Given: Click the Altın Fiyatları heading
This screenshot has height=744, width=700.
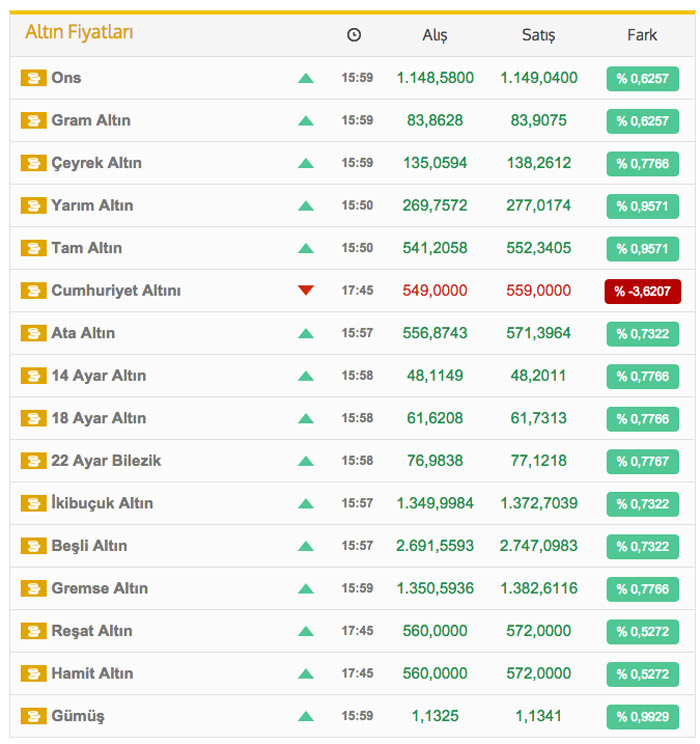Looking at the screenshot, I should click(79, 33).
